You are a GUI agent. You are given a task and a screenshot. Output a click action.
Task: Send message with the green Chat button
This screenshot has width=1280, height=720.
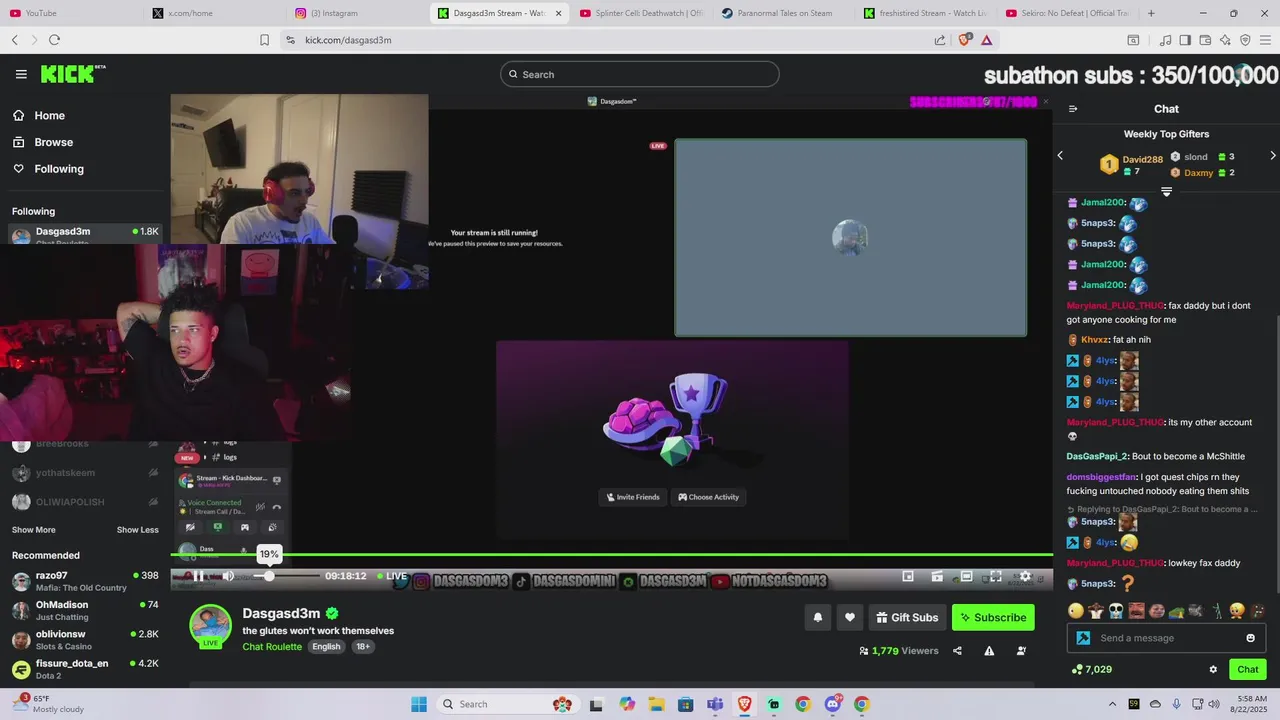[1248, 670]
